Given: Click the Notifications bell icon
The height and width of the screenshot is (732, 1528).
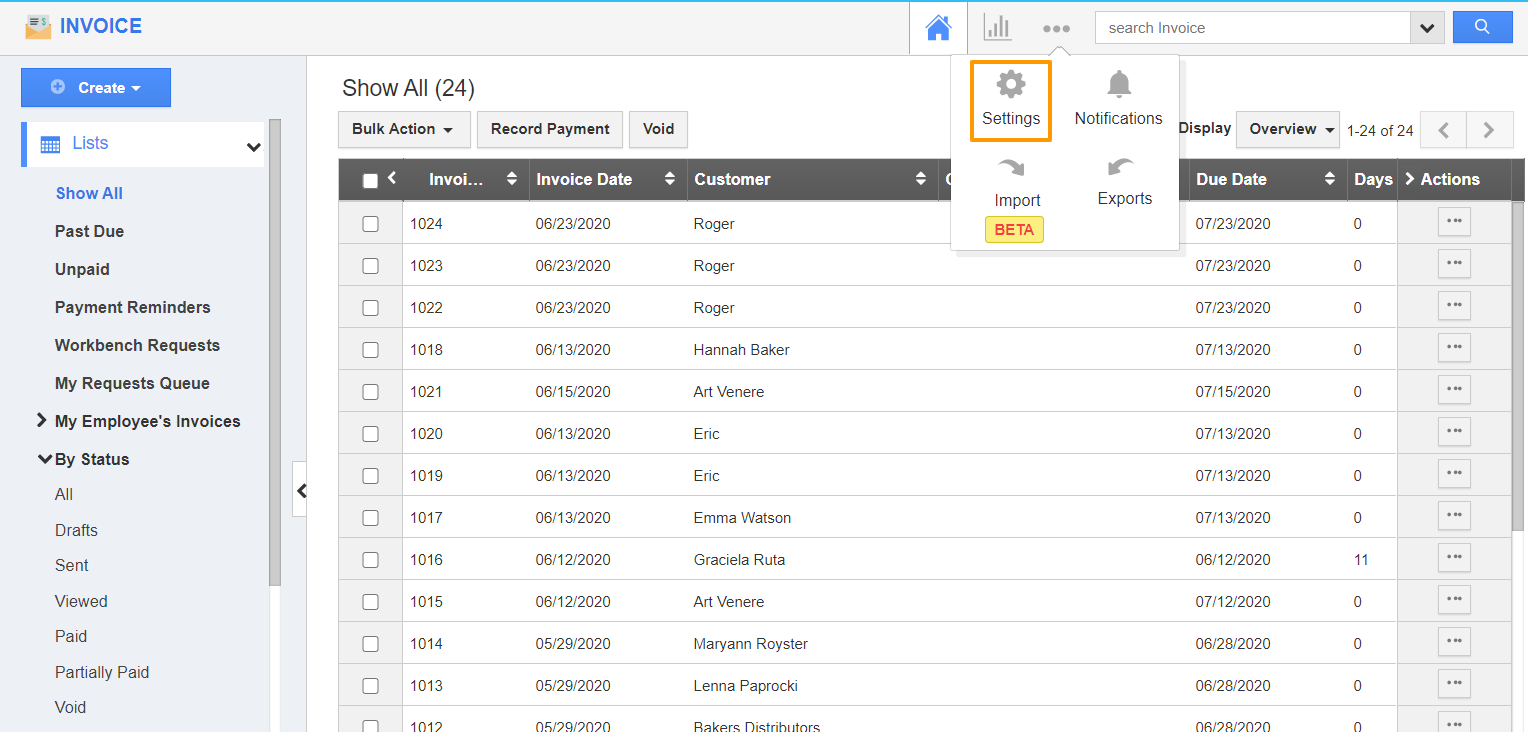Looking at the screenshot, I should [x=1118, y=86].
